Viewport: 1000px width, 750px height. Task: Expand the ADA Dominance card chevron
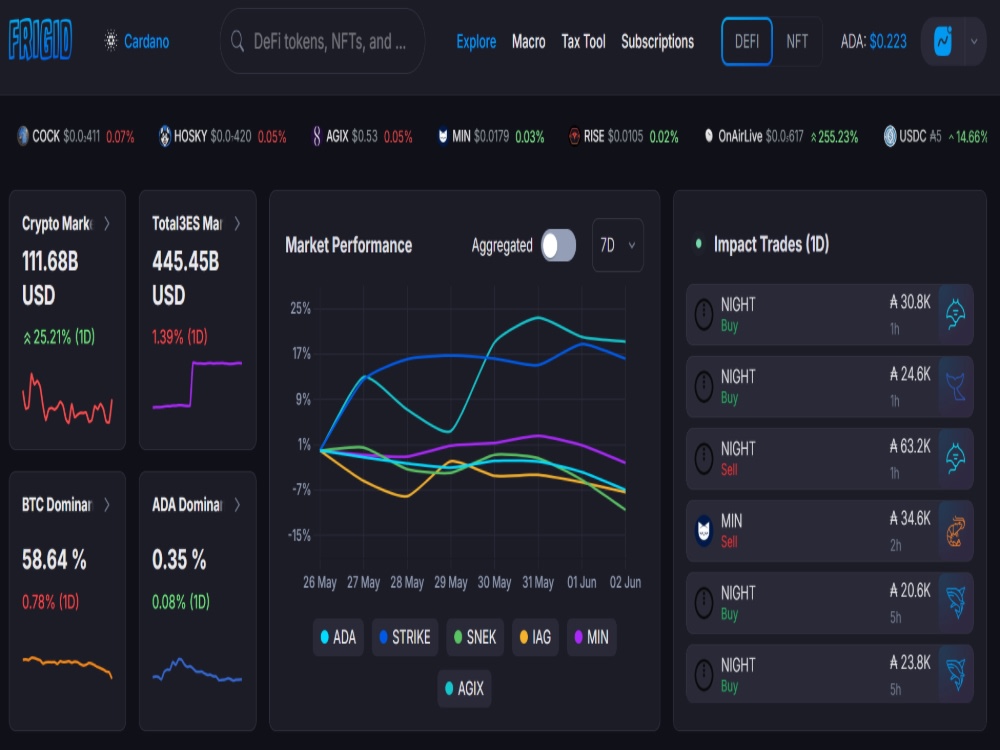(237, 504)
